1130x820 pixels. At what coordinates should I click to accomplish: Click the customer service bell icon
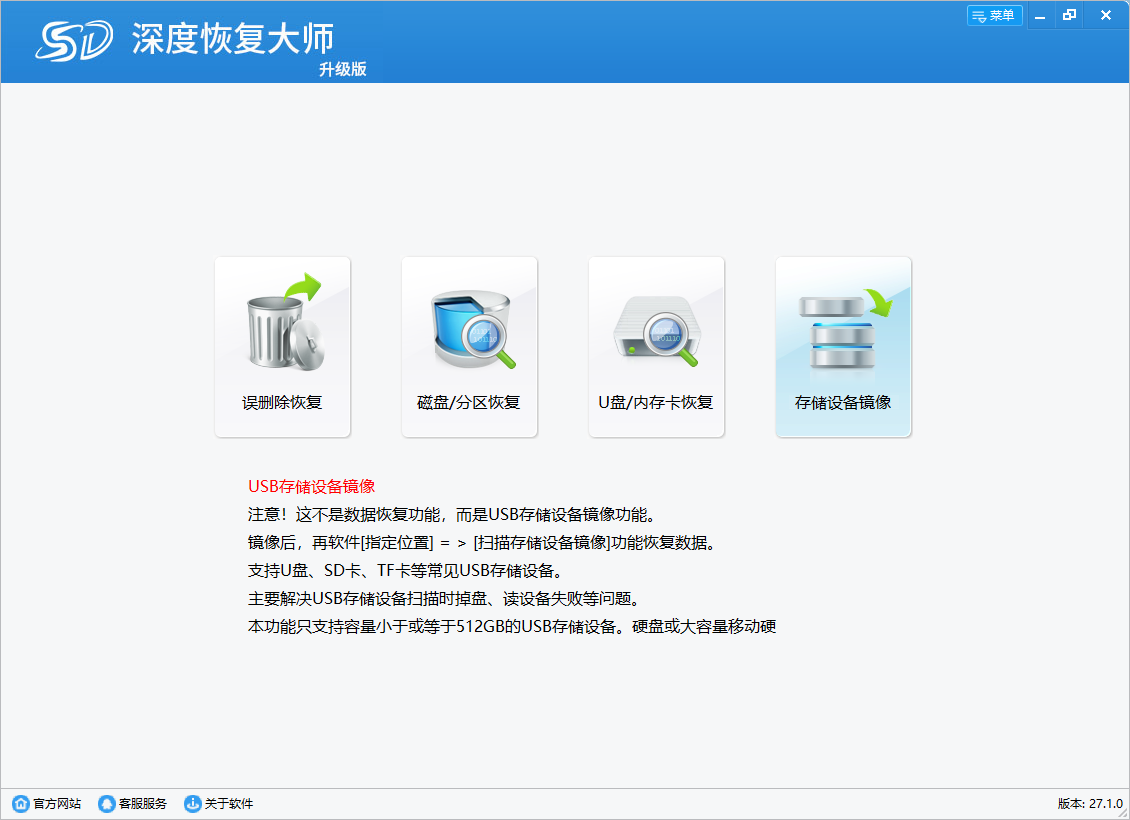tap(106, 804)
